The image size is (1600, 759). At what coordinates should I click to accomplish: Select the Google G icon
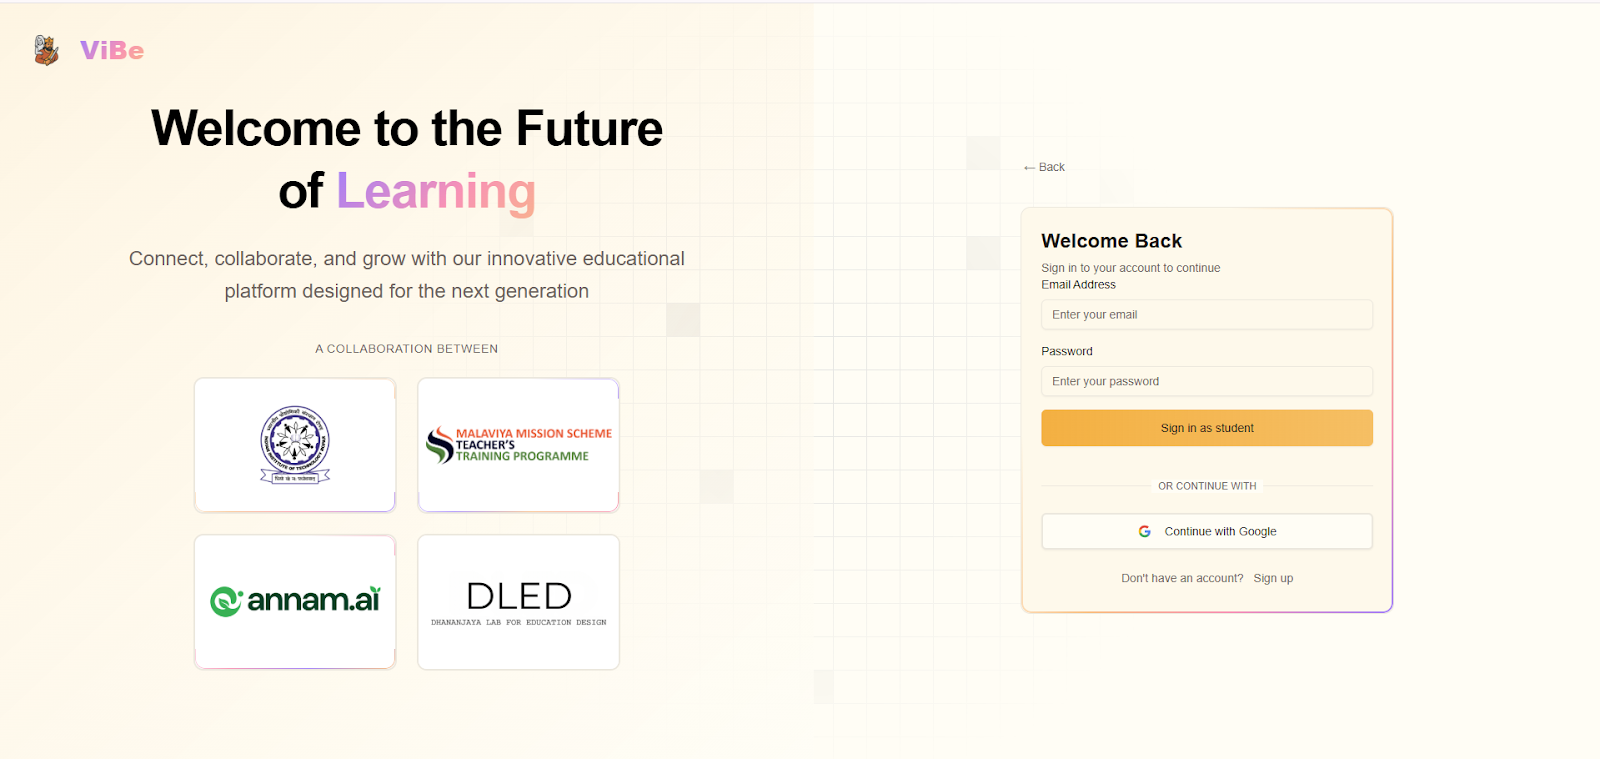[1144, 531]
